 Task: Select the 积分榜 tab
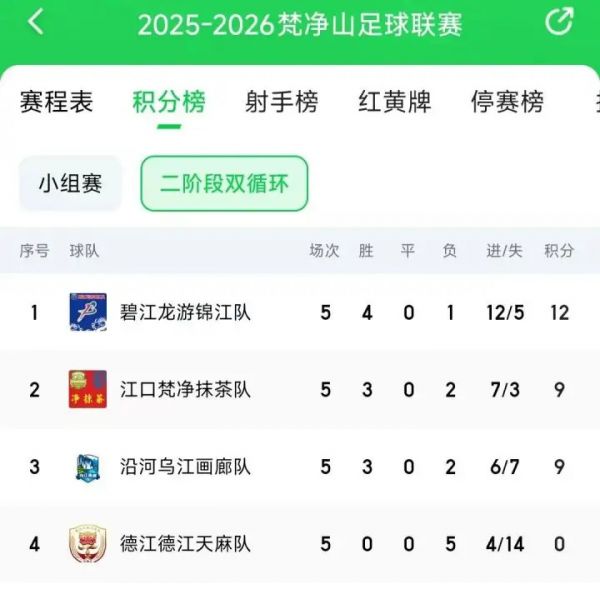pos(169,101)
